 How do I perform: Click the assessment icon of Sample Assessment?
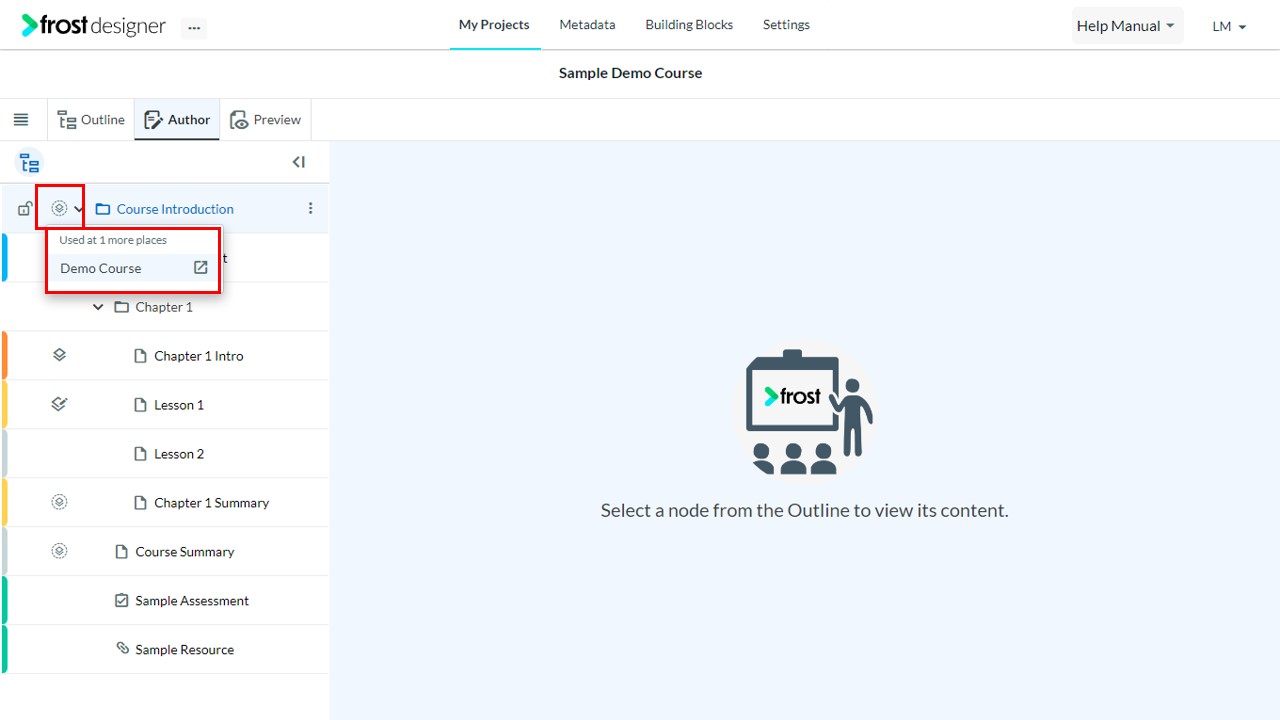(122, 600)
